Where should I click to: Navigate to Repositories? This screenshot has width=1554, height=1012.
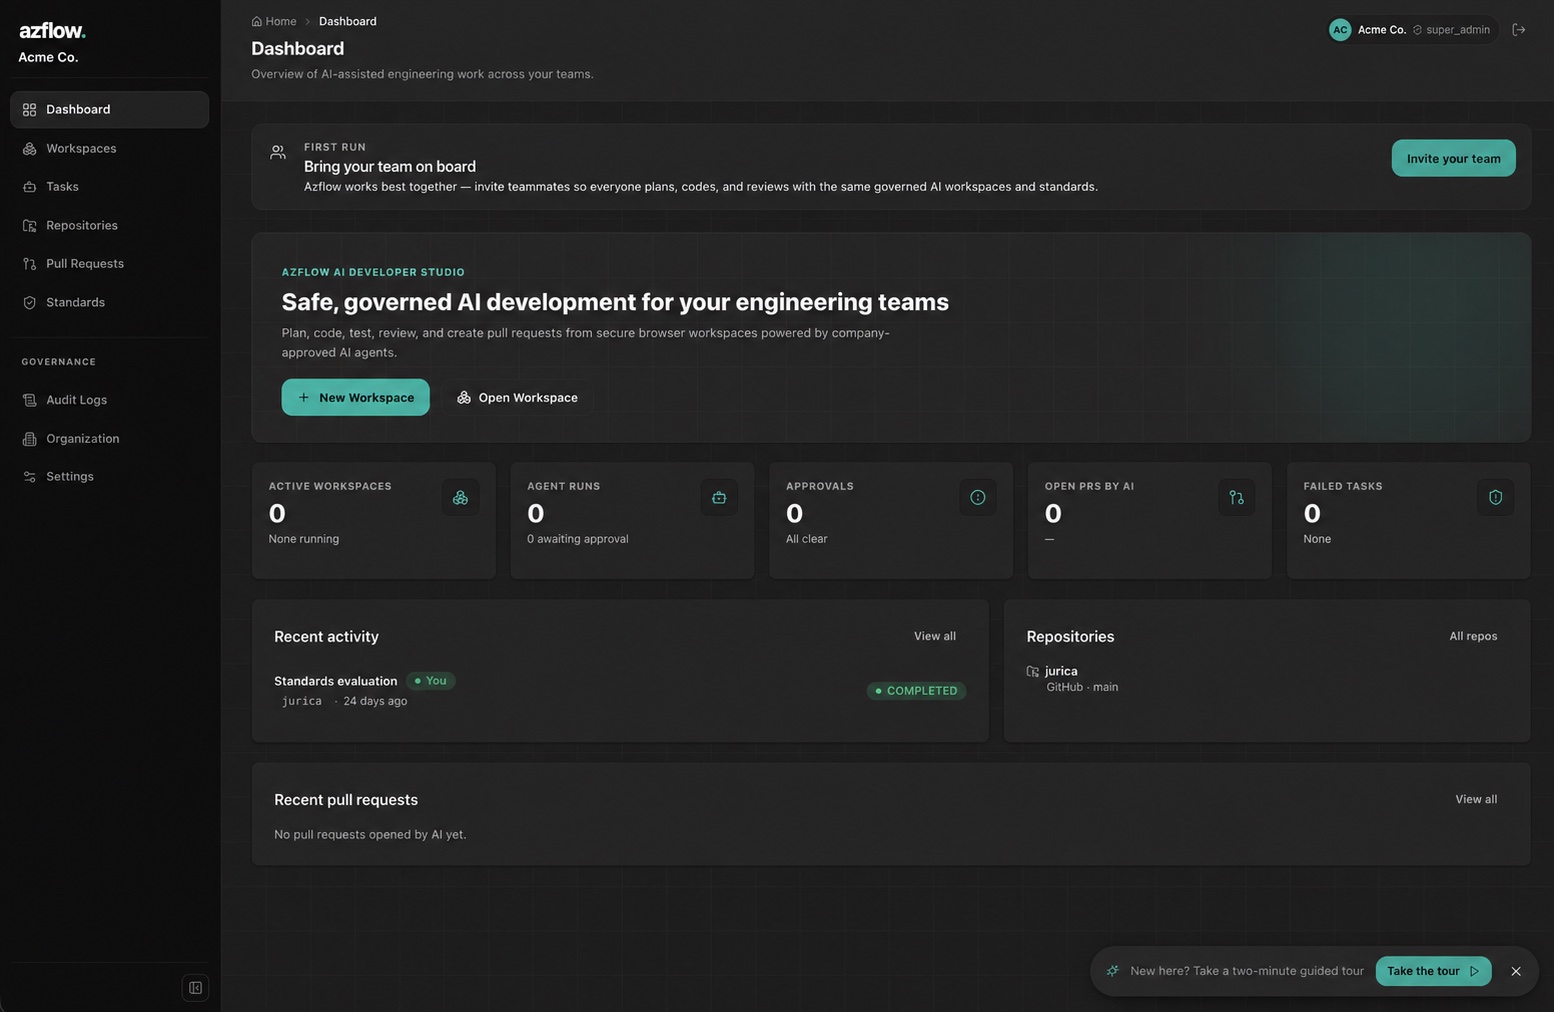109,226
